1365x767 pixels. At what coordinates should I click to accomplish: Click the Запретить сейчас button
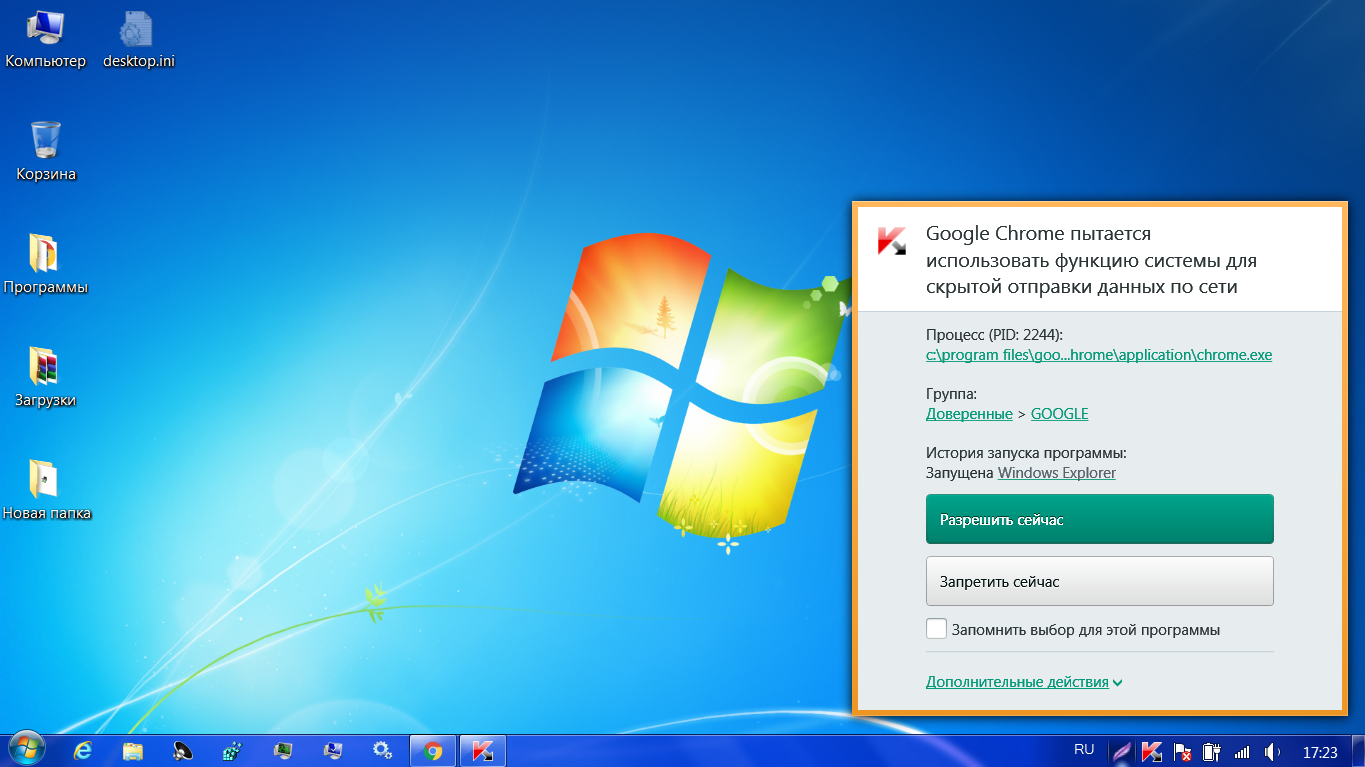pos(1100,581)
